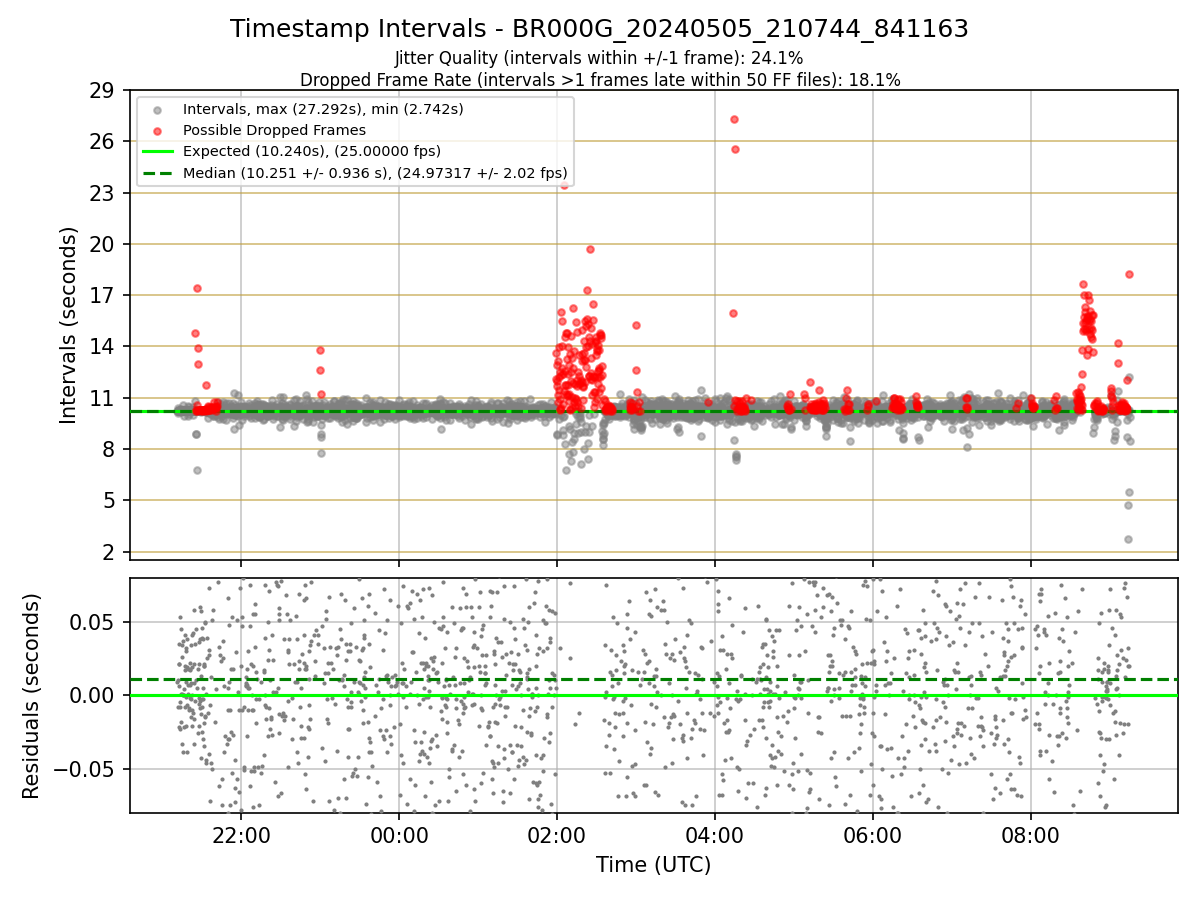Click the dashed green line sample in the legend

(157, 173)
